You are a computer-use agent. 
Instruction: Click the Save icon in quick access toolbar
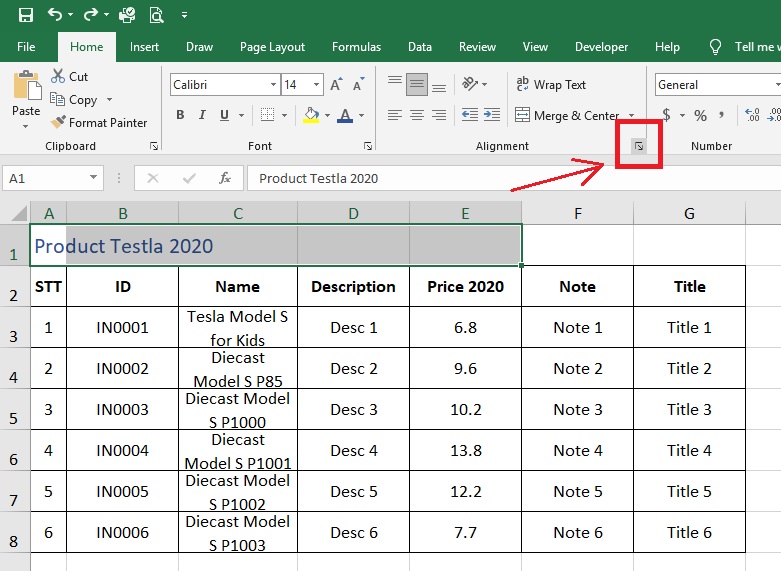pos(25,15)
